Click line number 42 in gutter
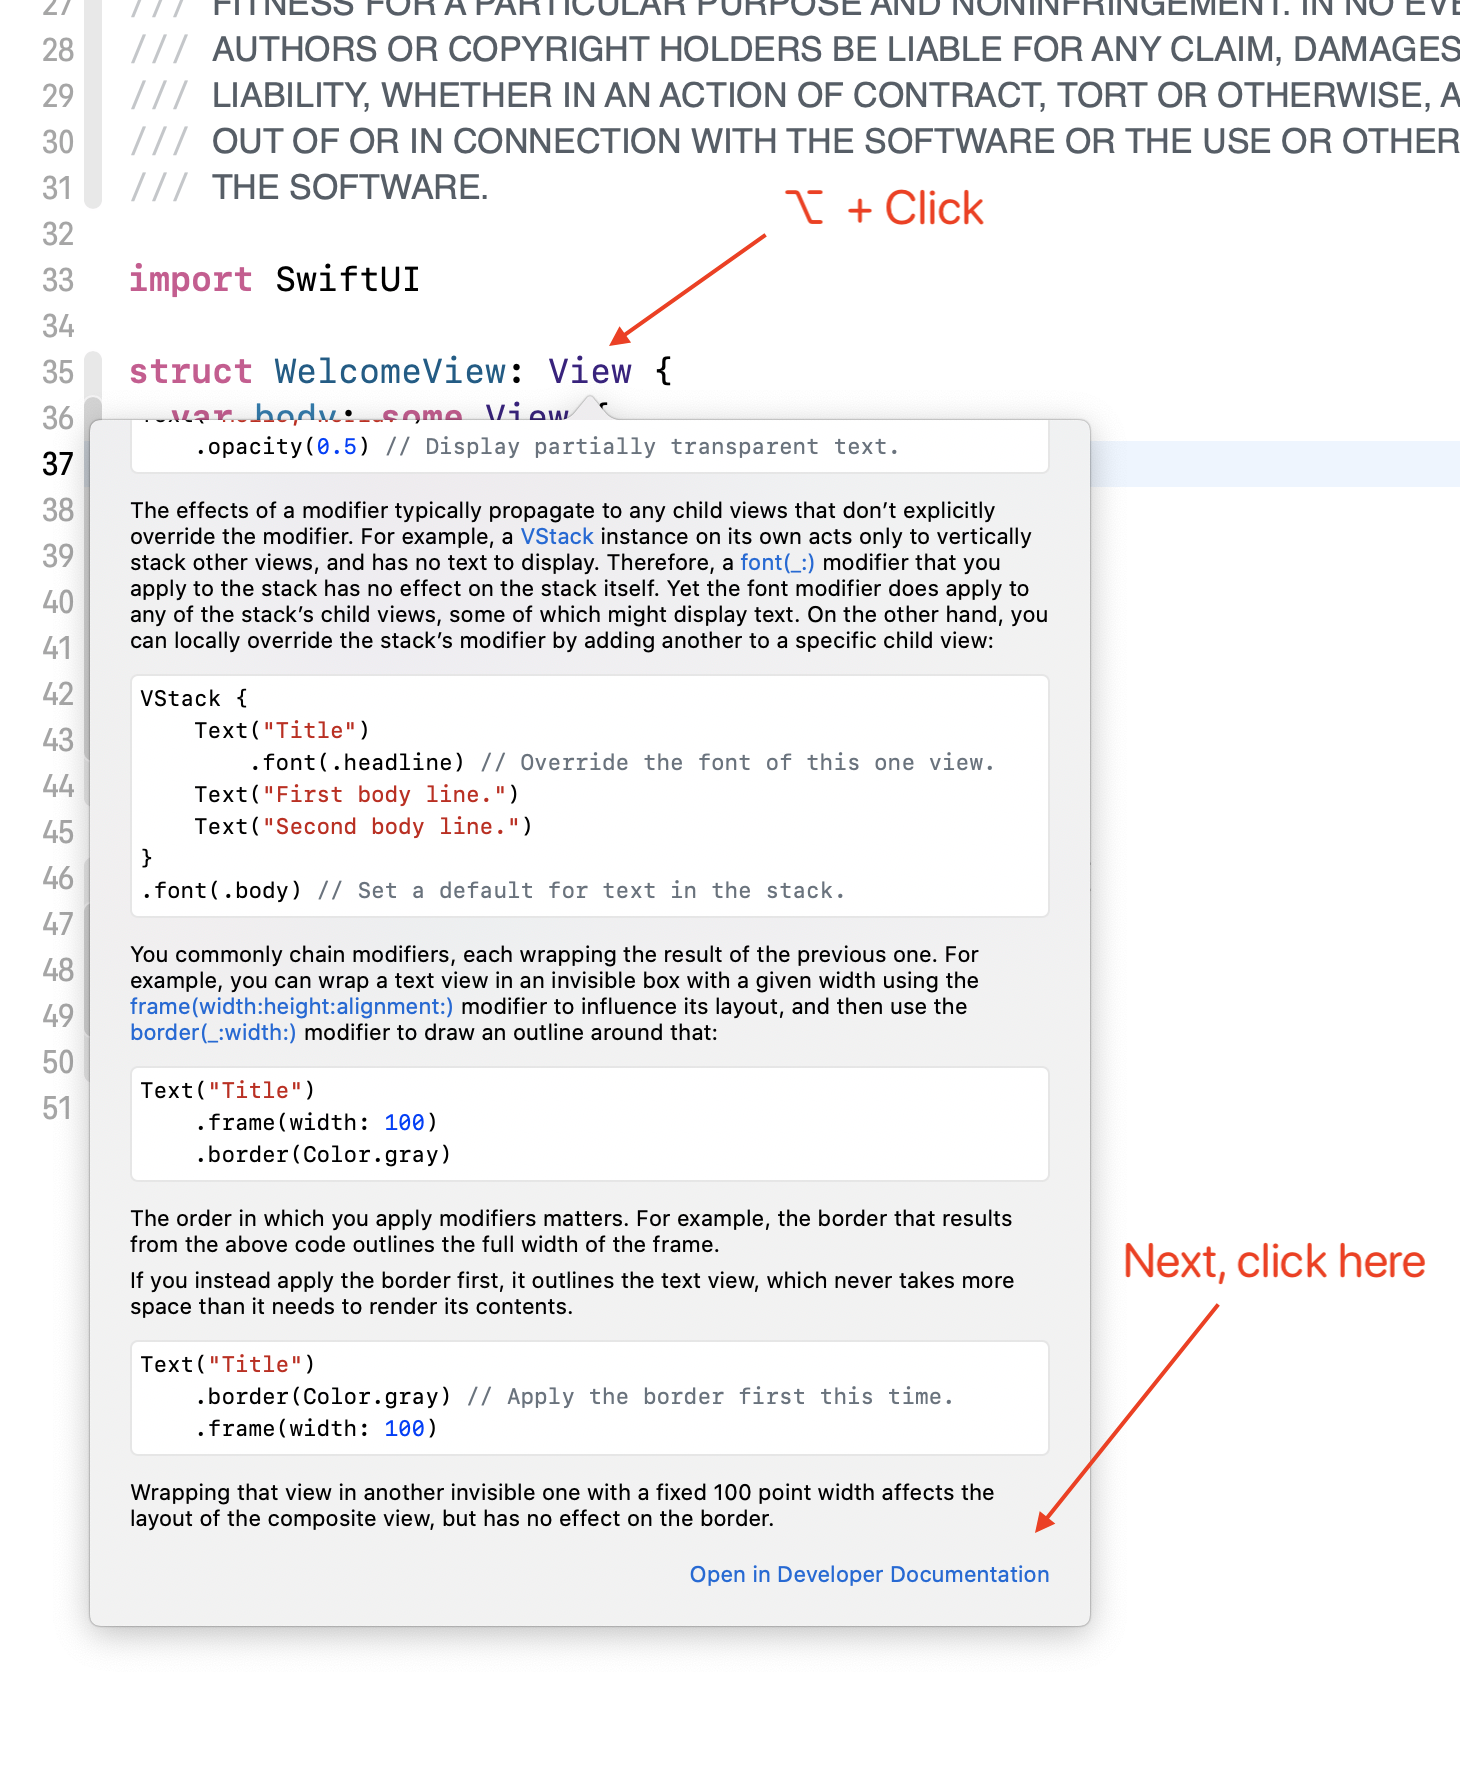Image resolution: width=1460 pixels, height=1770 pixels. pos(58,694)
